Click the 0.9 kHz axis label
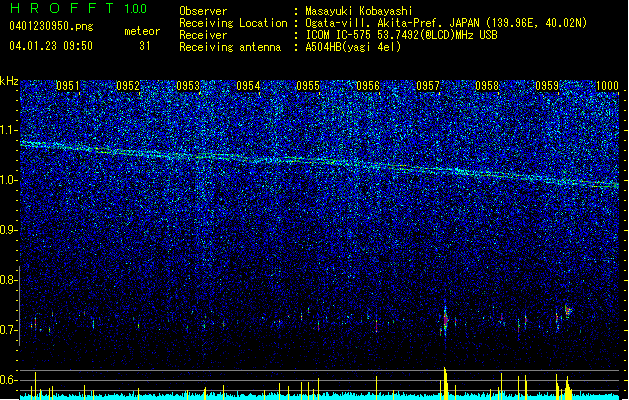629x400 pixels. coord(9,230)
